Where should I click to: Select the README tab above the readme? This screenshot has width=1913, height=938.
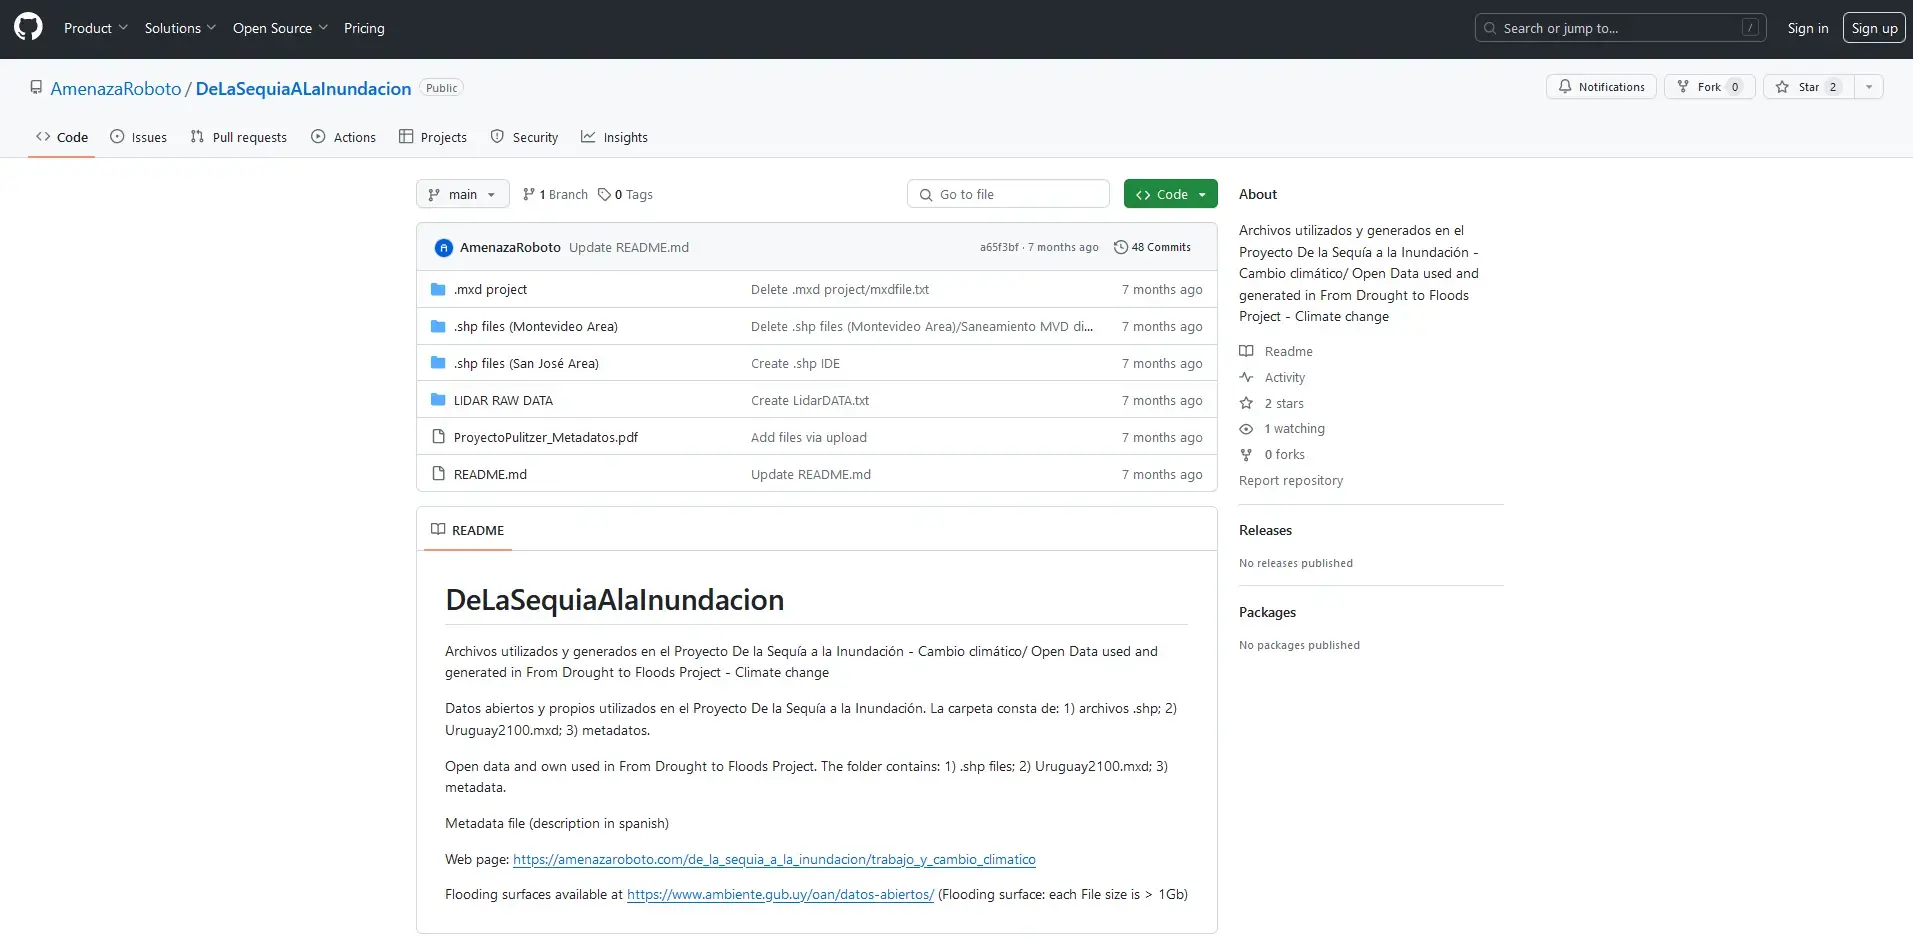point(467,530)
